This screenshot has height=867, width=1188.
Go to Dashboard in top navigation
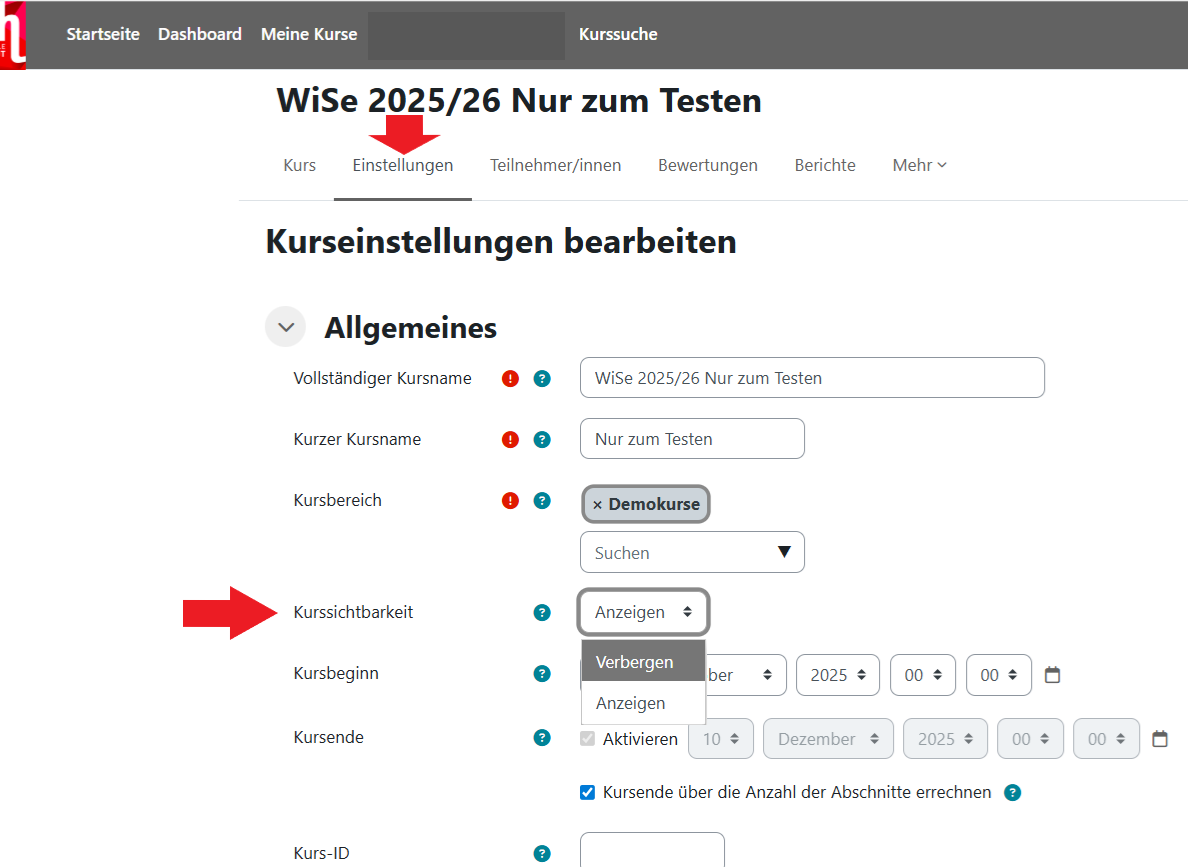coord(200,34)
